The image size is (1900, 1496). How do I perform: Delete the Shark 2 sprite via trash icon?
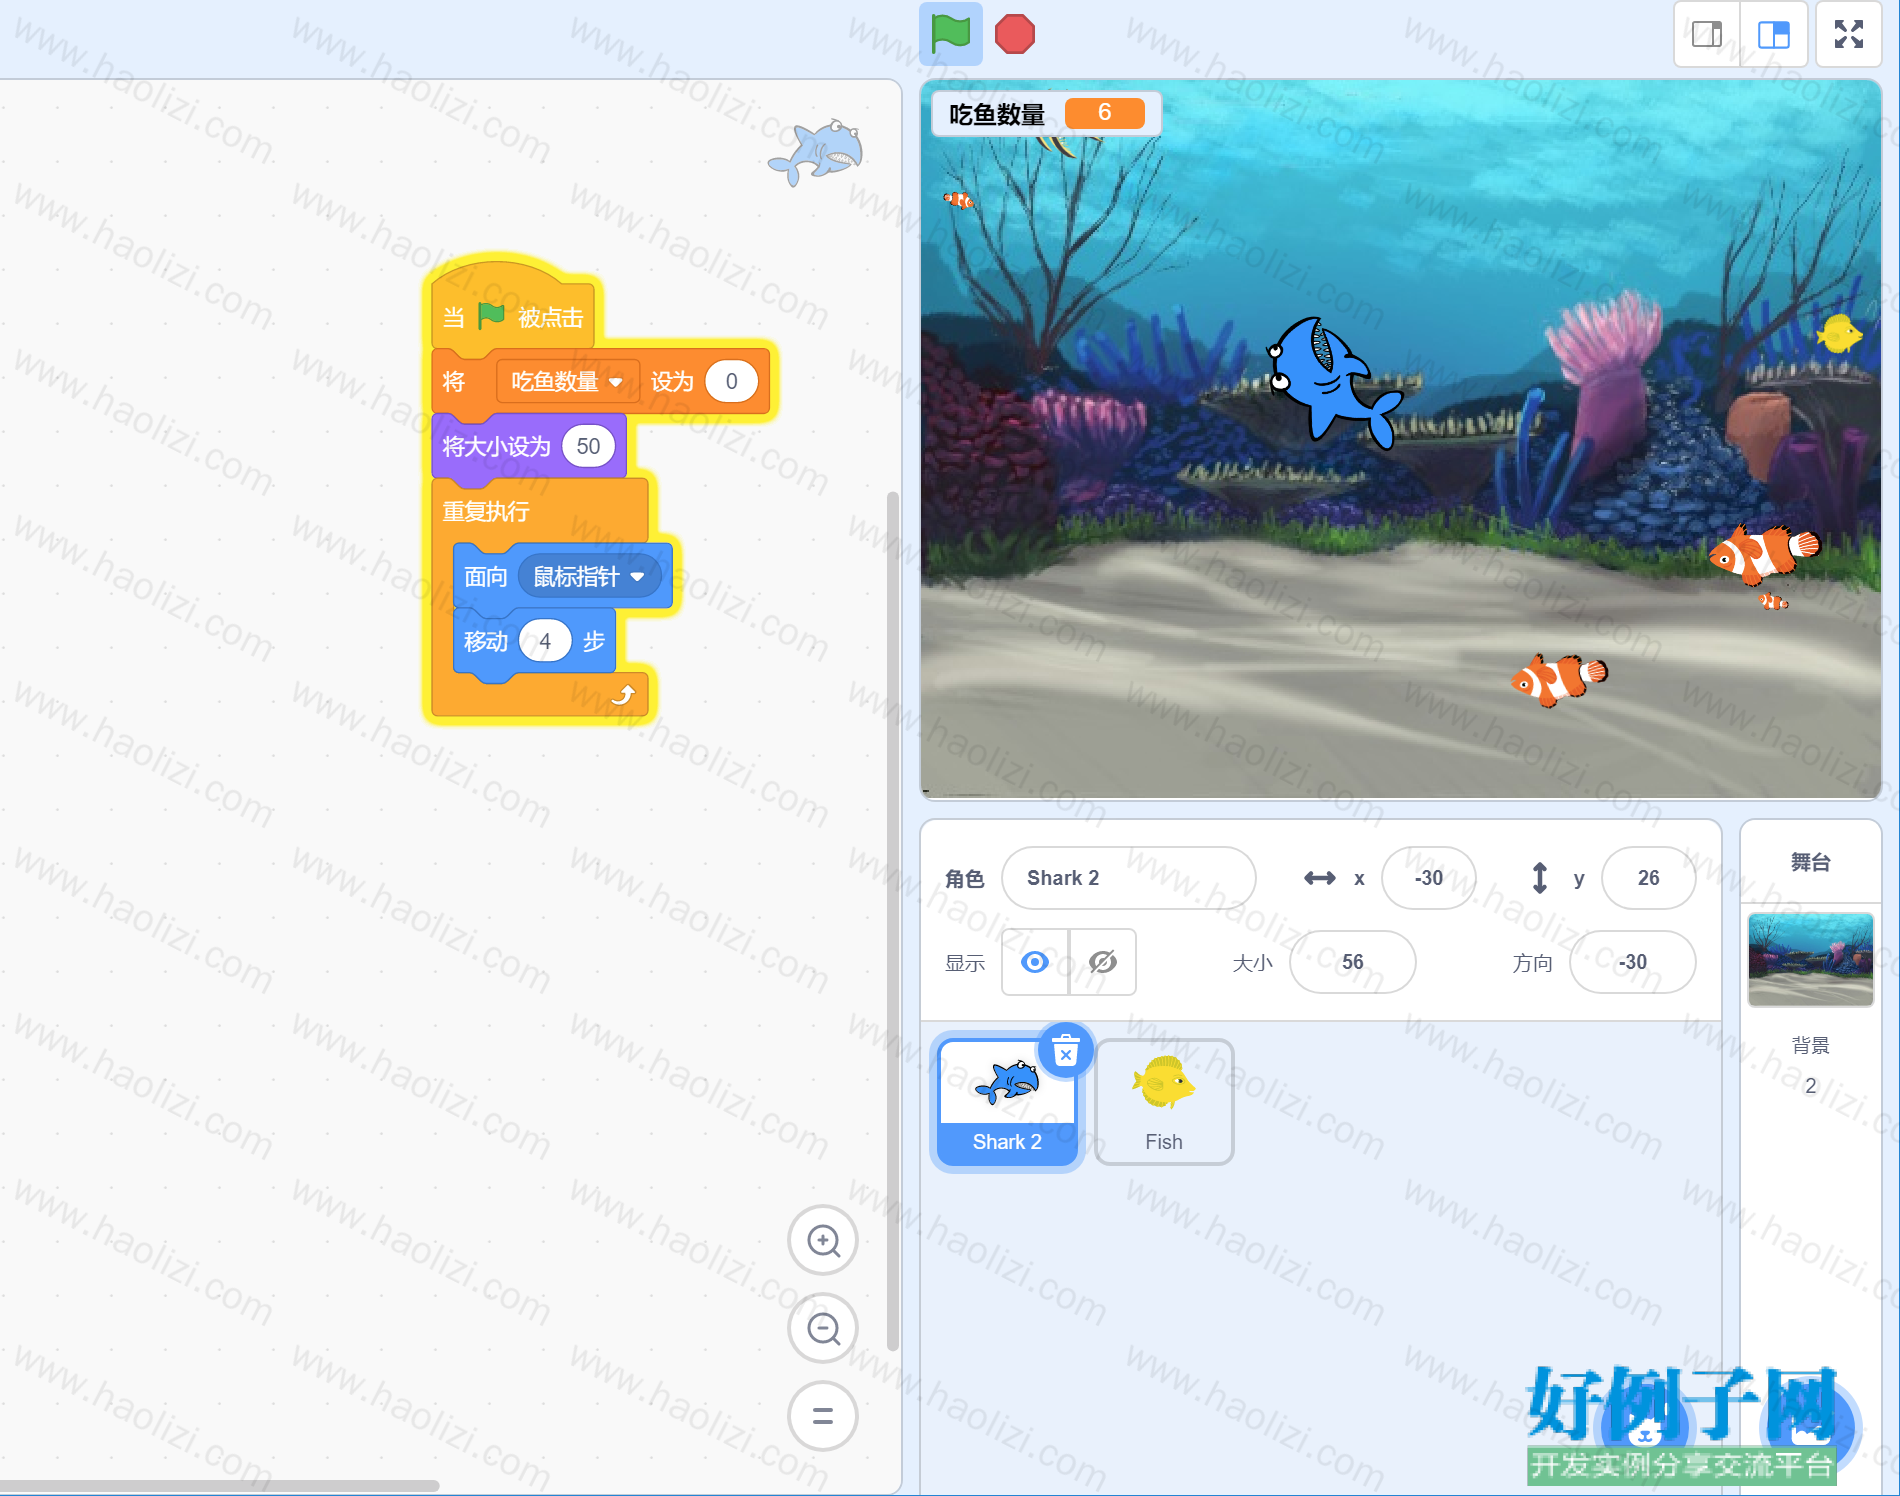click(1066, 1050)
